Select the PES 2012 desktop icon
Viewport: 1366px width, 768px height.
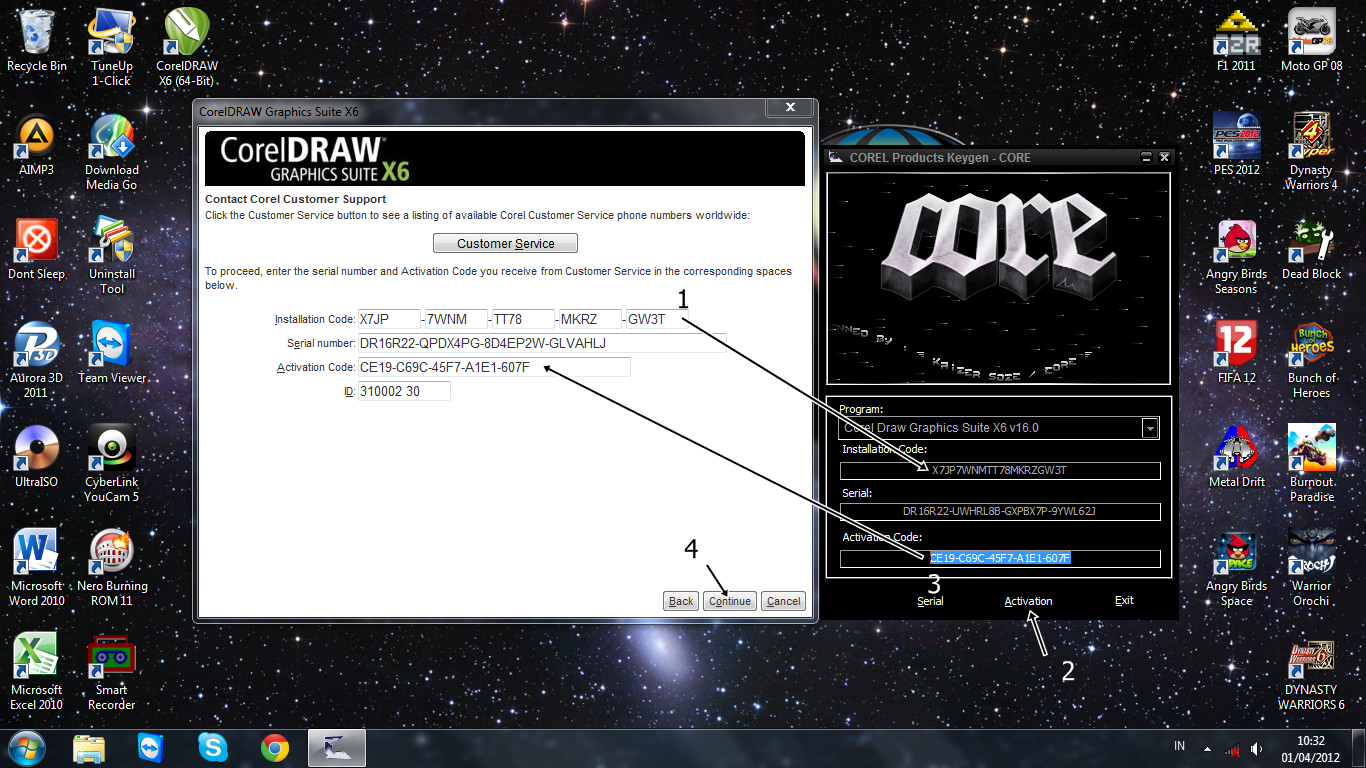pos(1236,145)
